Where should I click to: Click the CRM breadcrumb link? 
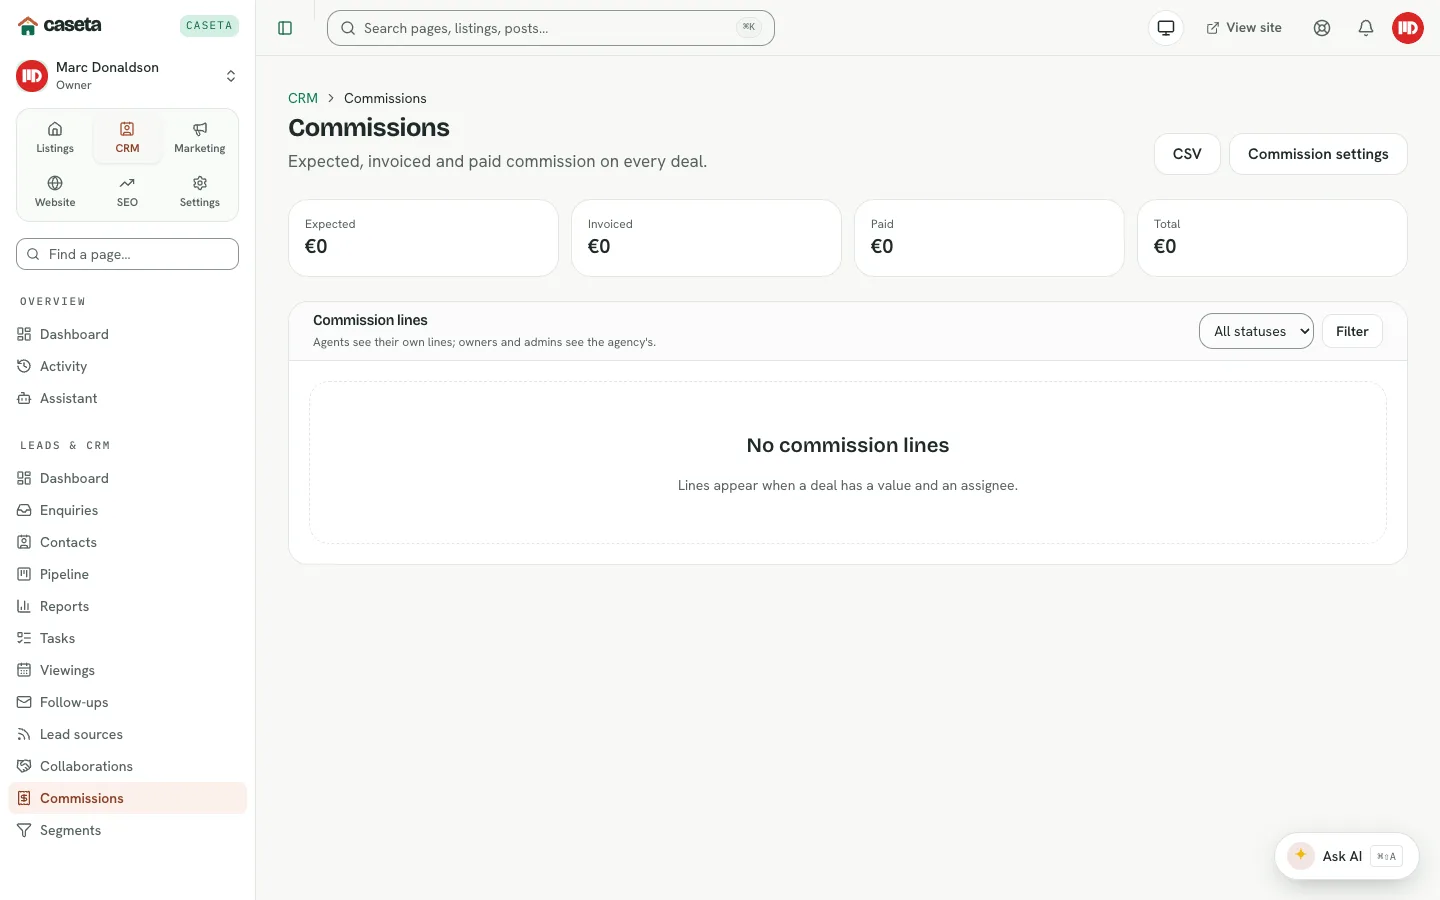(x=303, y=98)
